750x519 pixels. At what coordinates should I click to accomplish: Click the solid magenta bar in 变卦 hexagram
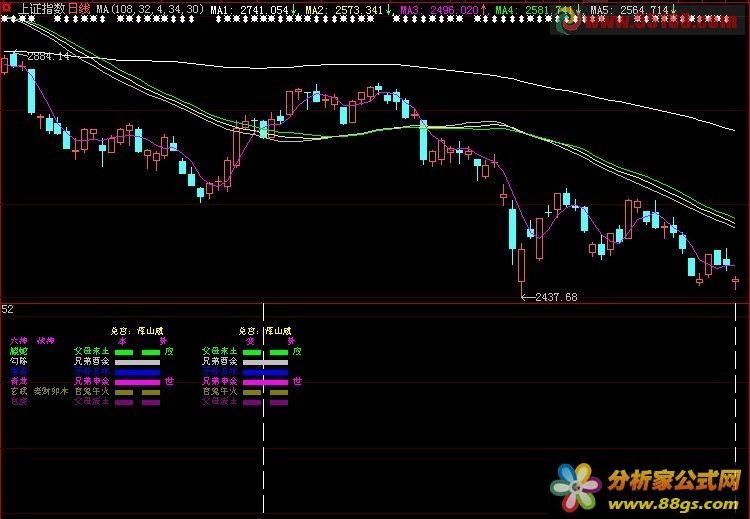click(265, 382)
